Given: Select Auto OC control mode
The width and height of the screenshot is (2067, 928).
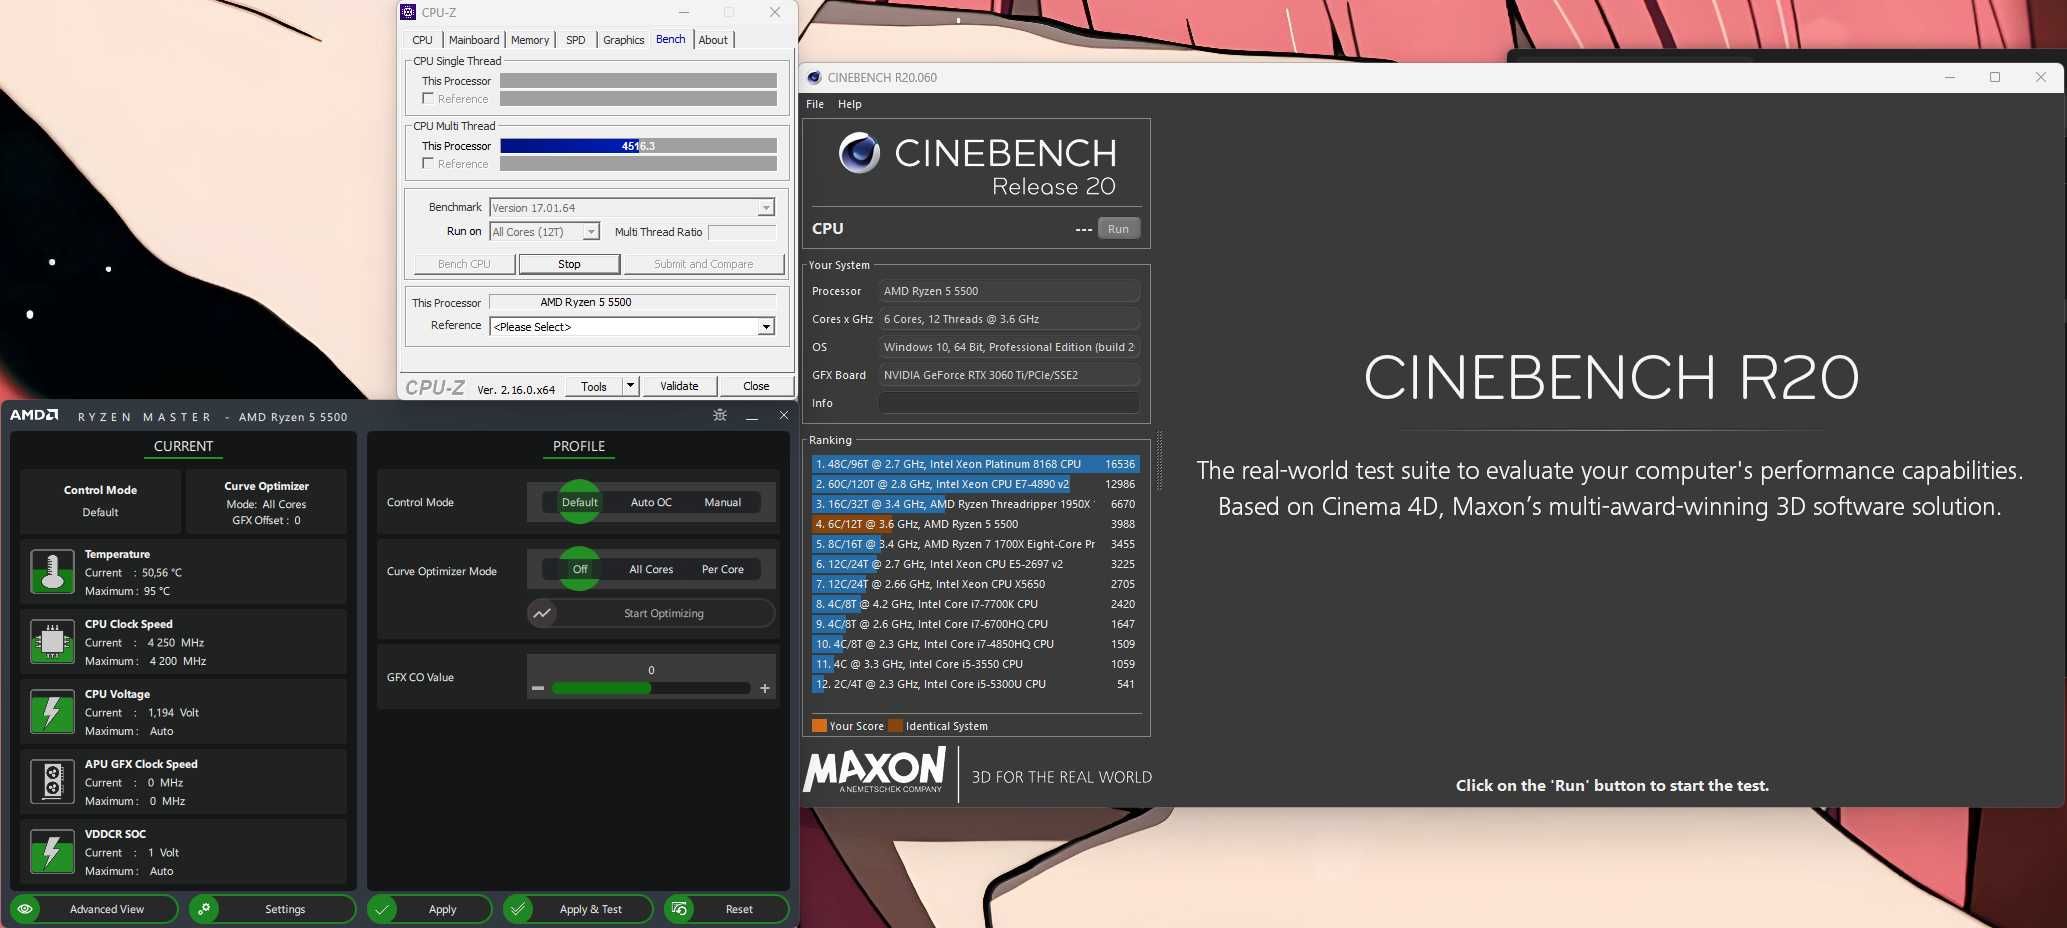Looking at the screenshot, I should tap(651, 502).
